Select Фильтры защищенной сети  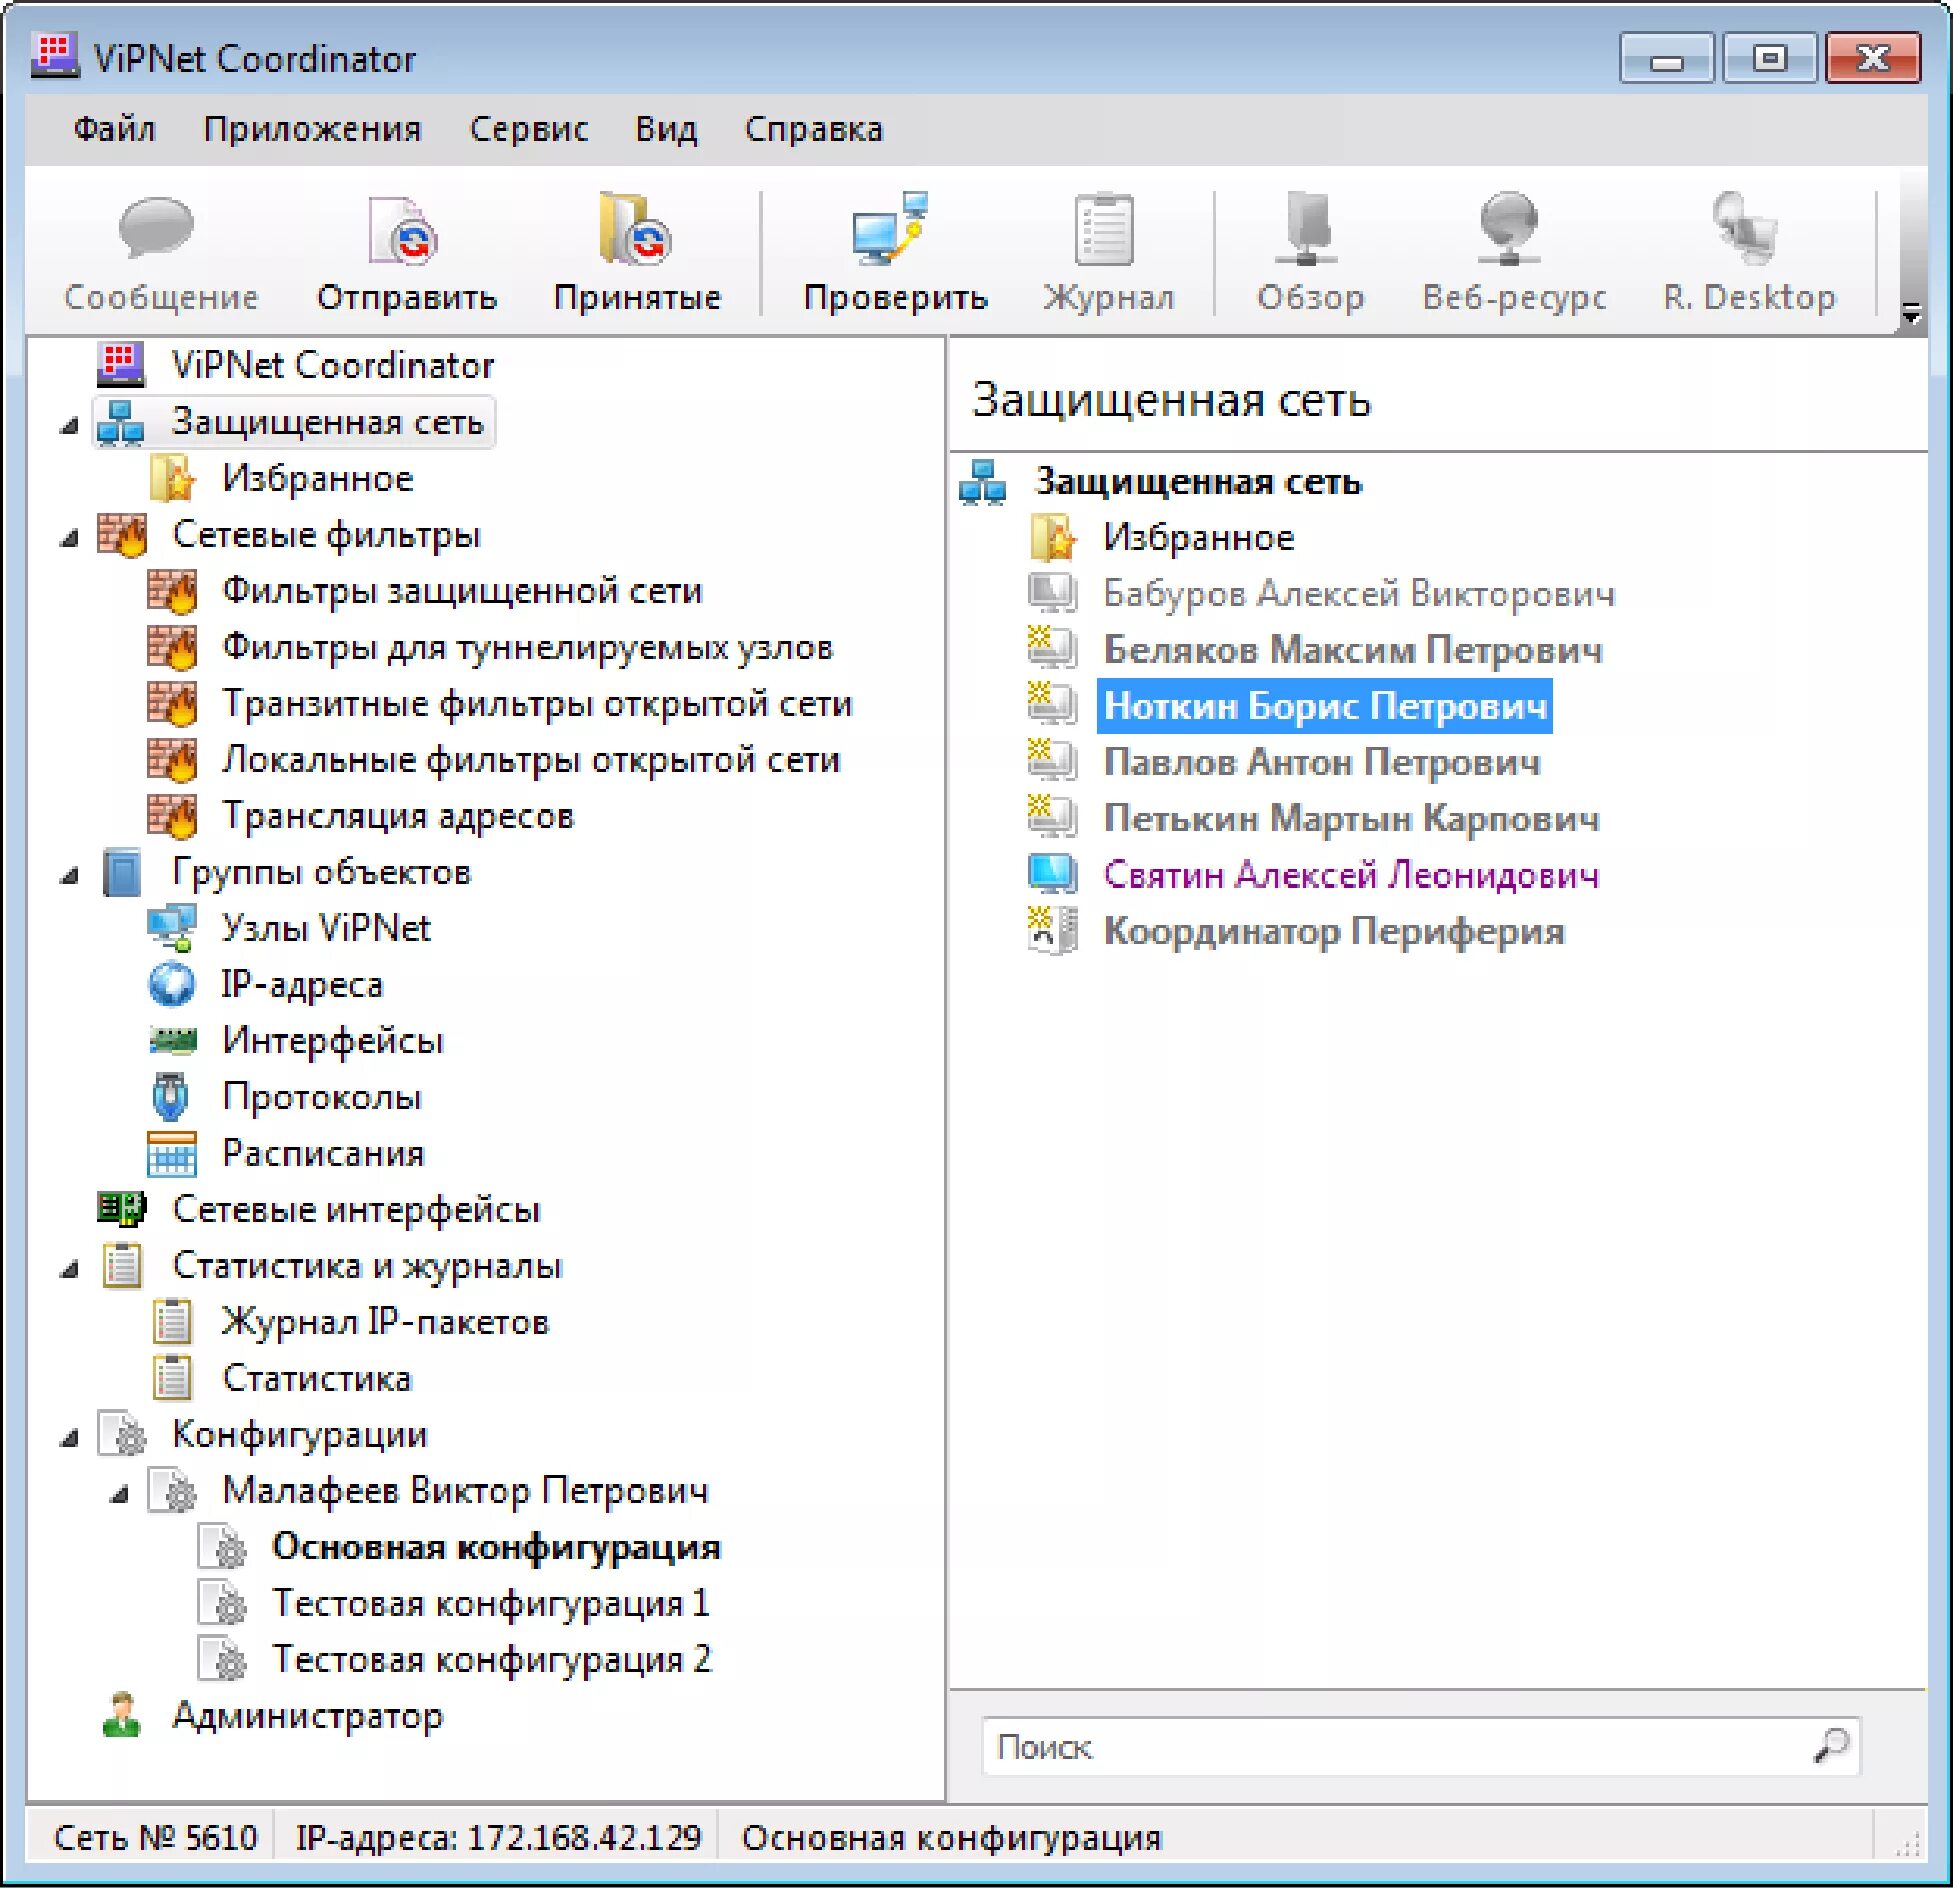point(462,590)
